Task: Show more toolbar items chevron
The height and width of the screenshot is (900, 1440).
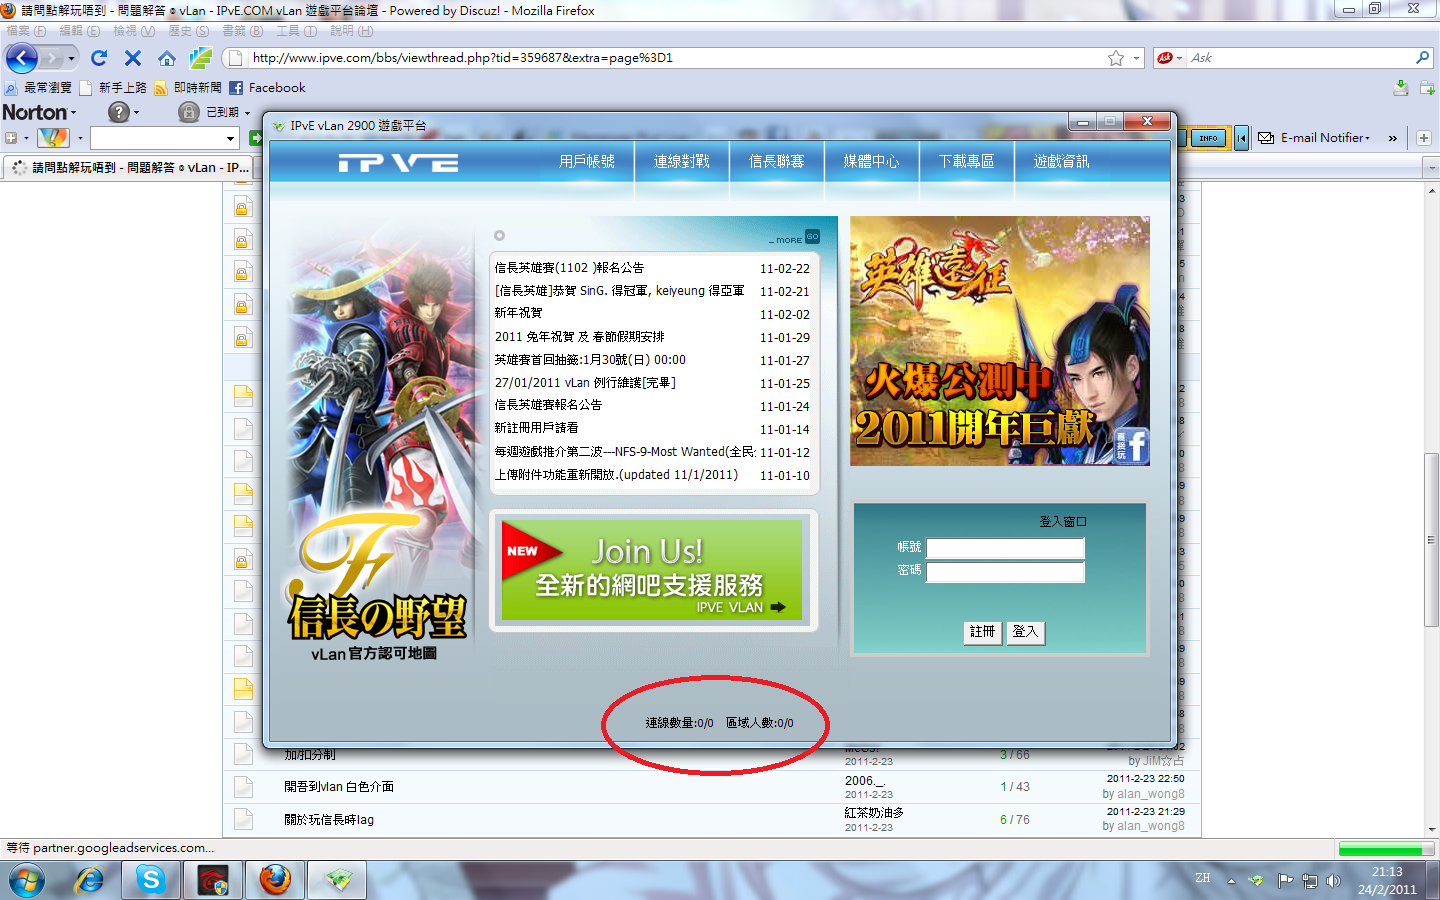Action: [x=1392, y=138]
